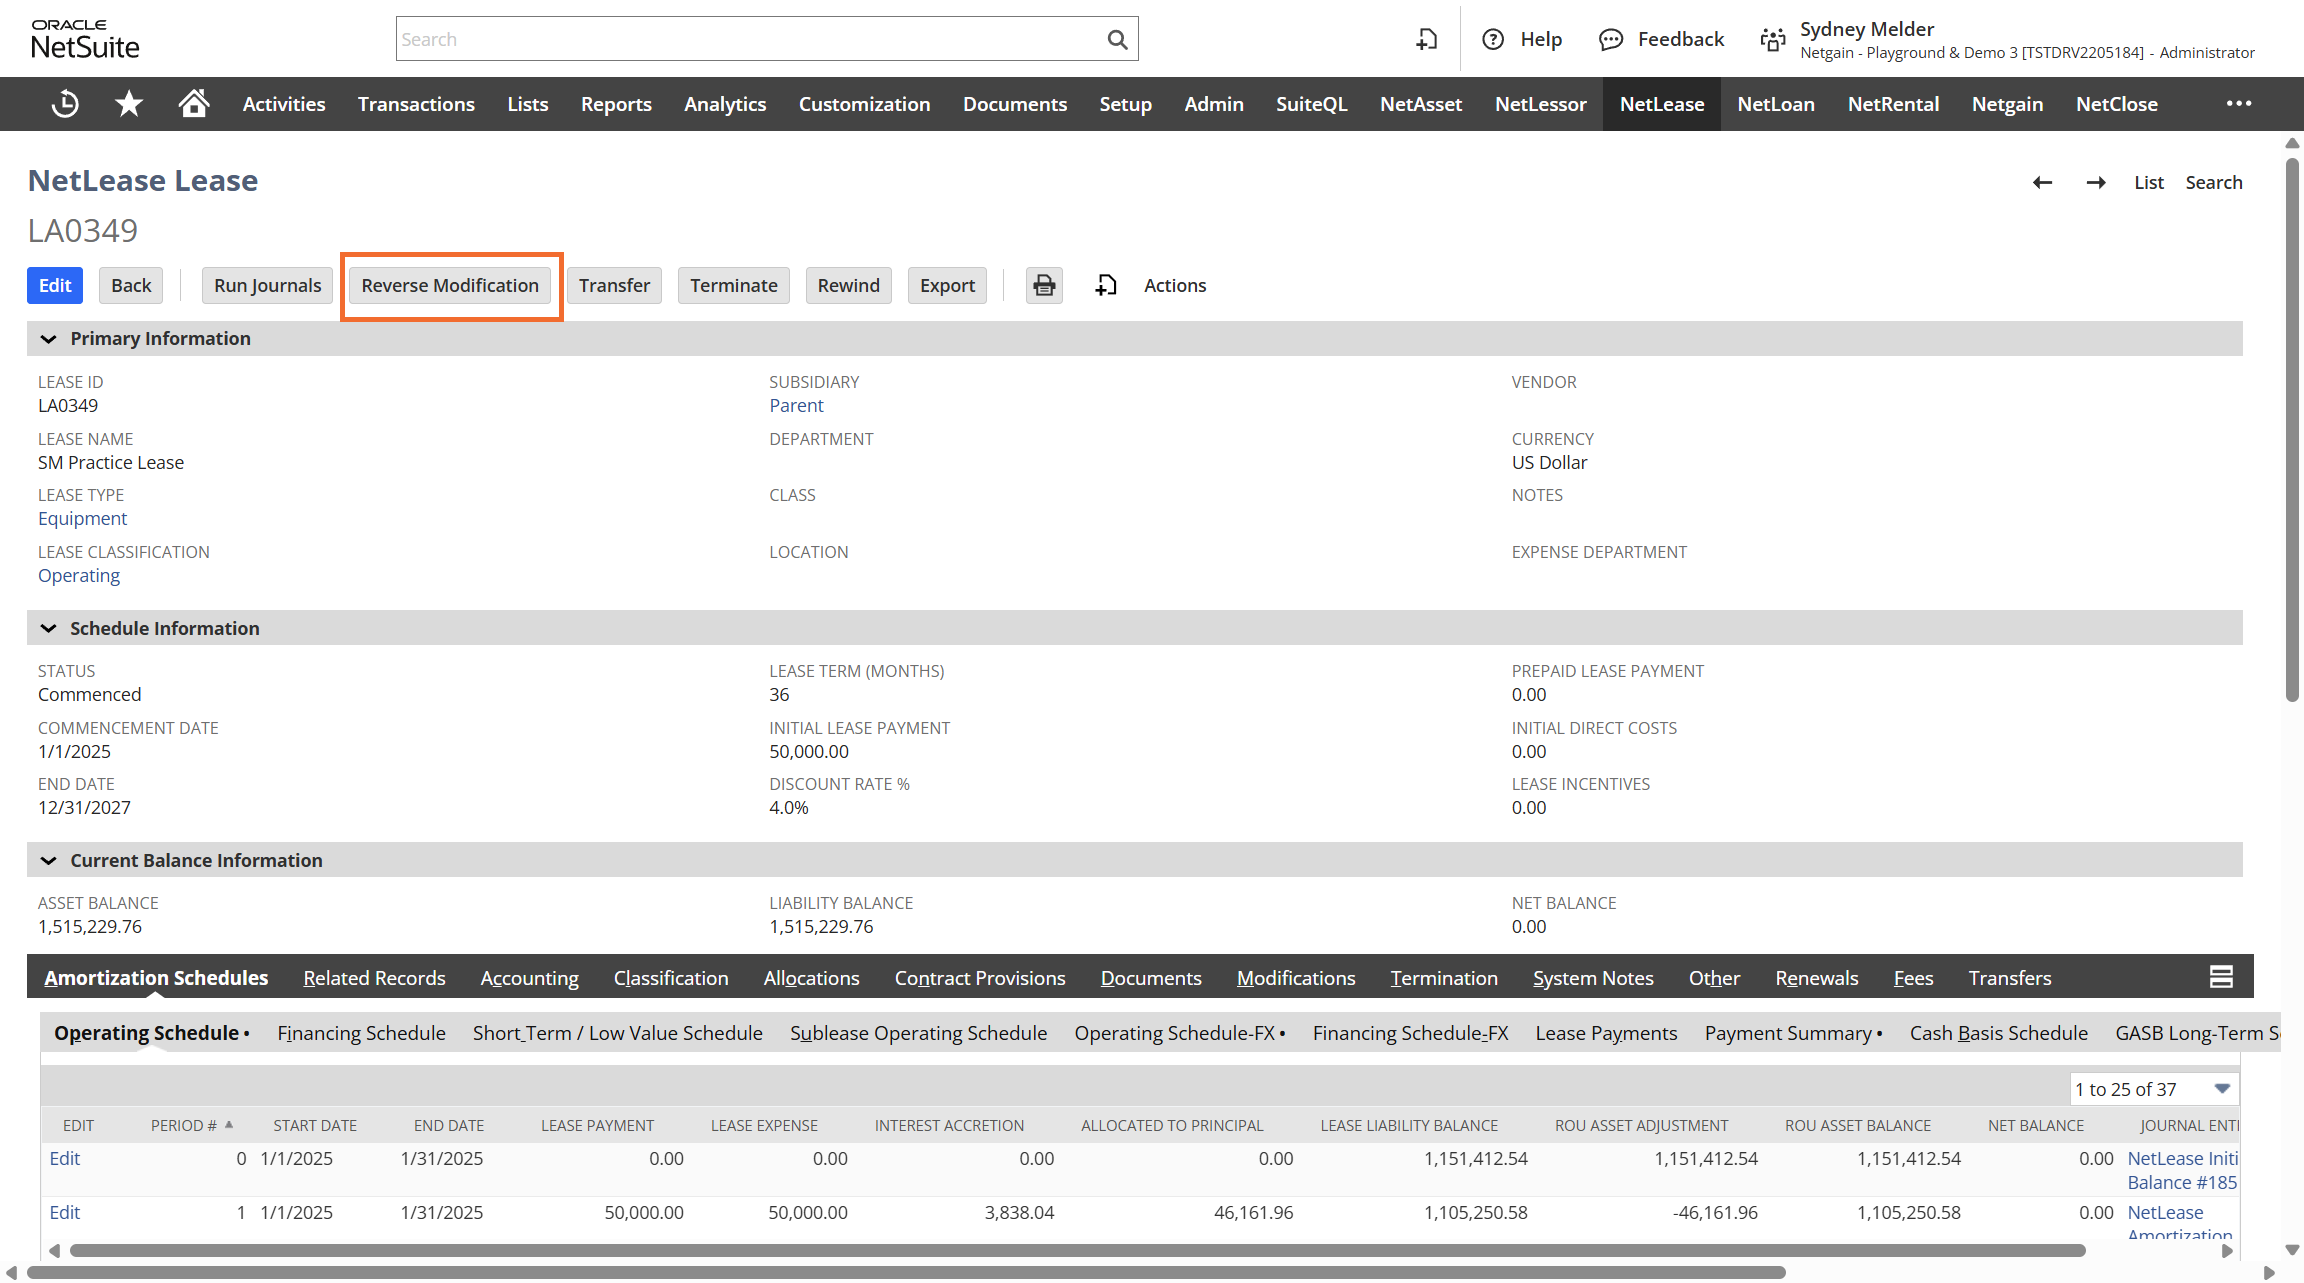Screen dimensions: 2304x1283
Task: Click the new note icon beside Actions
Action: pyautogui.click(x=1106, y=285)
